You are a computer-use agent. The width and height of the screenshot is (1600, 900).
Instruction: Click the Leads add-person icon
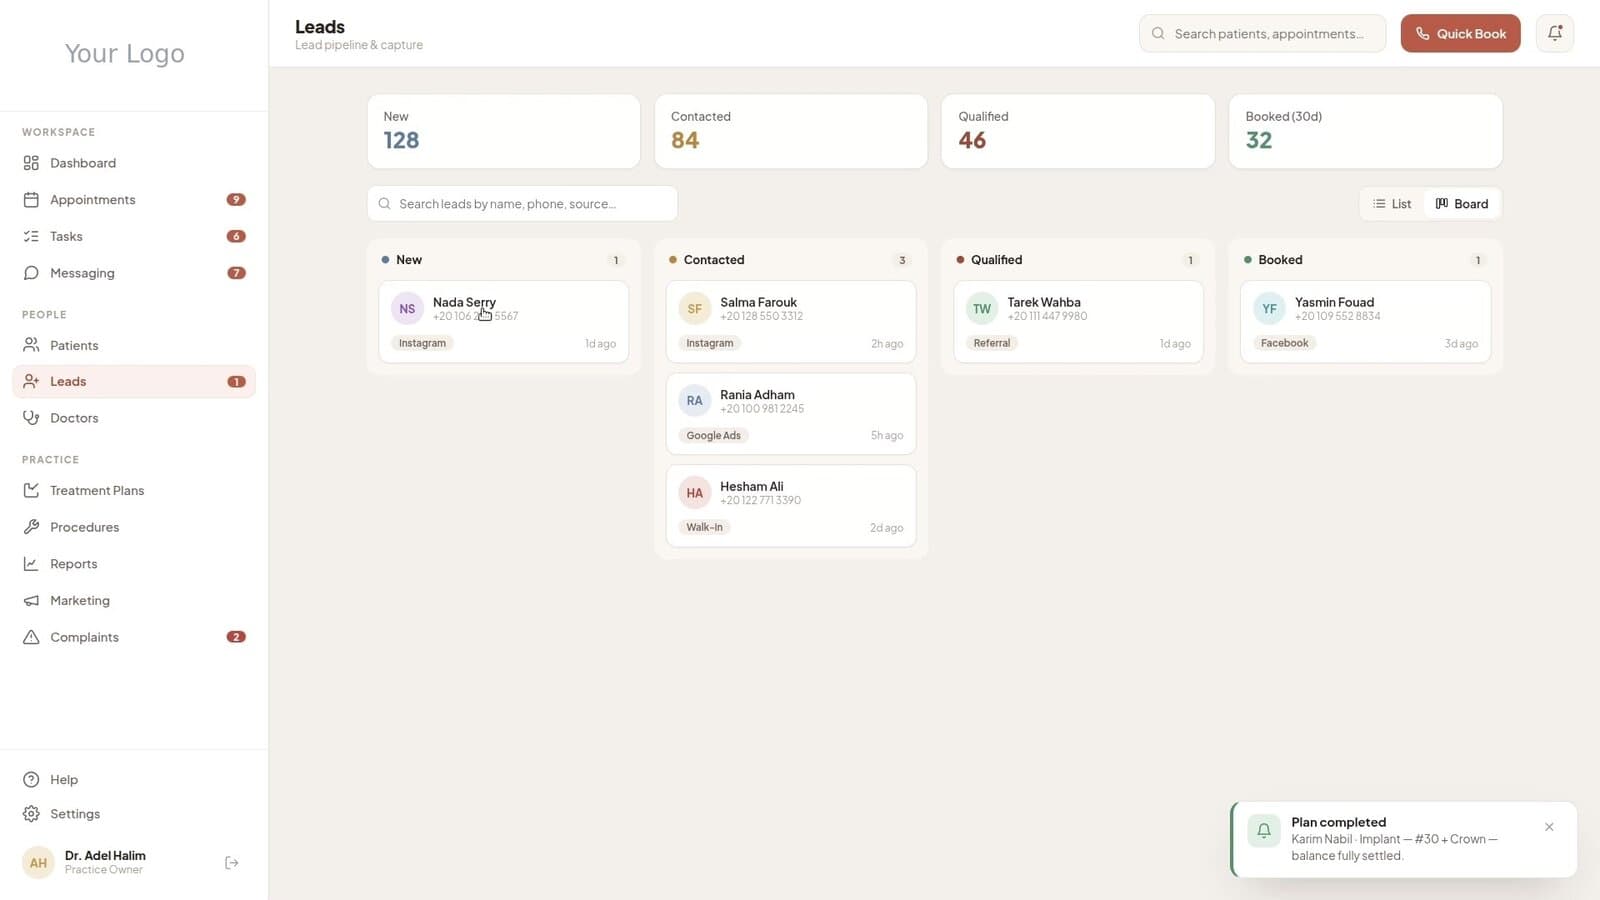pyautogui.click(x=31, y=381)
